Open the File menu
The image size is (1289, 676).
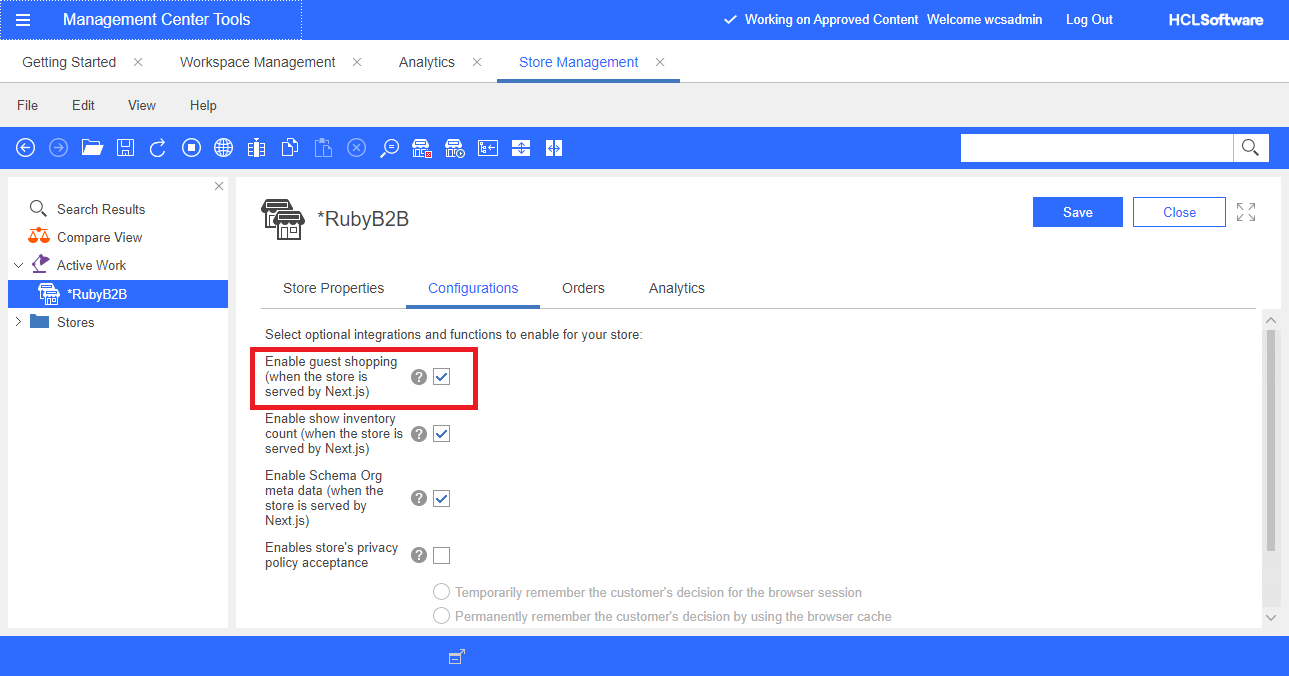(x=27, y=105)
